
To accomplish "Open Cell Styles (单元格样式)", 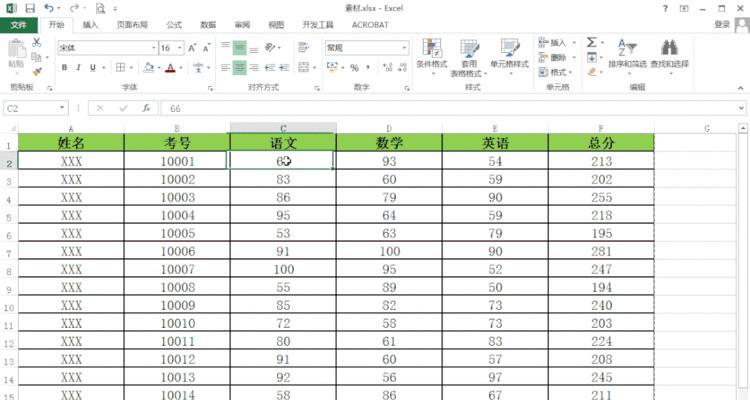I will [x=509, y=56].
